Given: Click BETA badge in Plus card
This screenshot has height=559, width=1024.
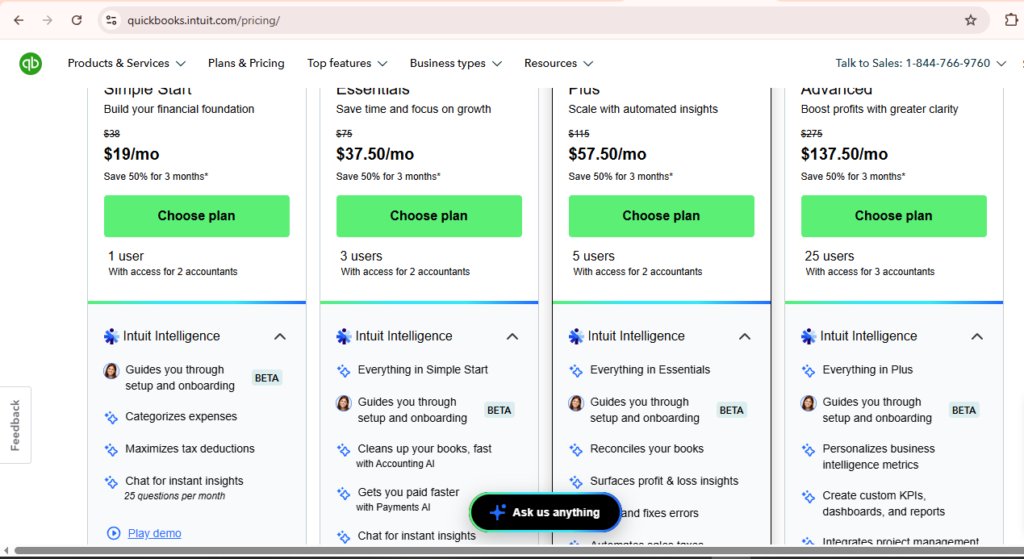Looking at the screenshot, I should [731, 410].
